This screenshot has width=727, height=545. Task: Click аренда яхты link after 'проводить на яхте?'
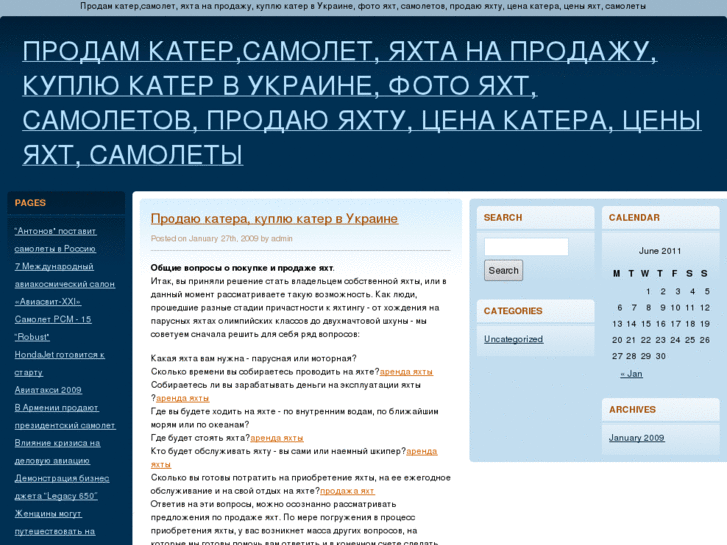(x=406, y=372)
